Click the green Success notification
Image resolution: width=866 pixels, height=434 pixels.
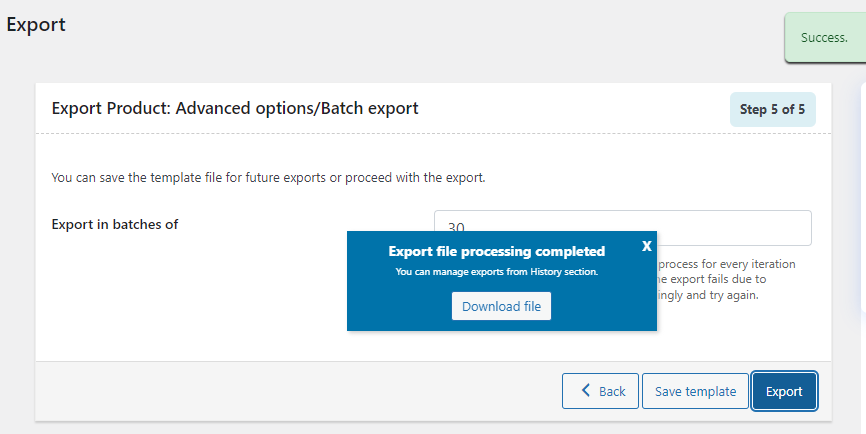[x=825, y=38]
